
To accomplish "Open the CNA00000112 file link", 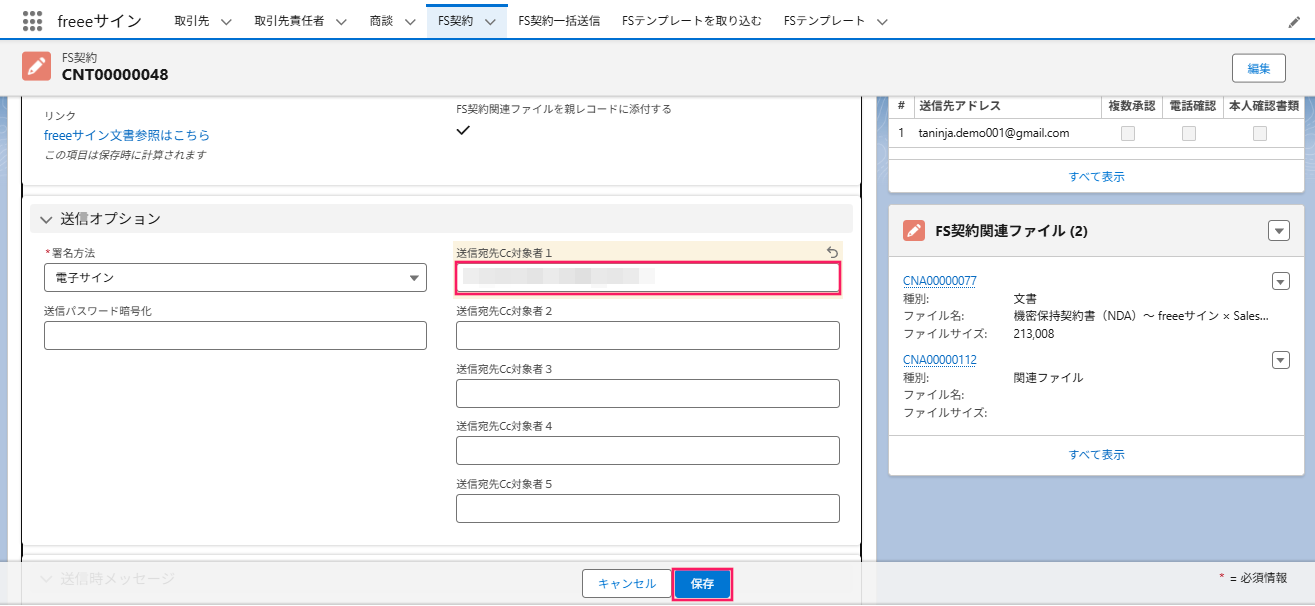I will pyautogui.click(x=940, y=360).
